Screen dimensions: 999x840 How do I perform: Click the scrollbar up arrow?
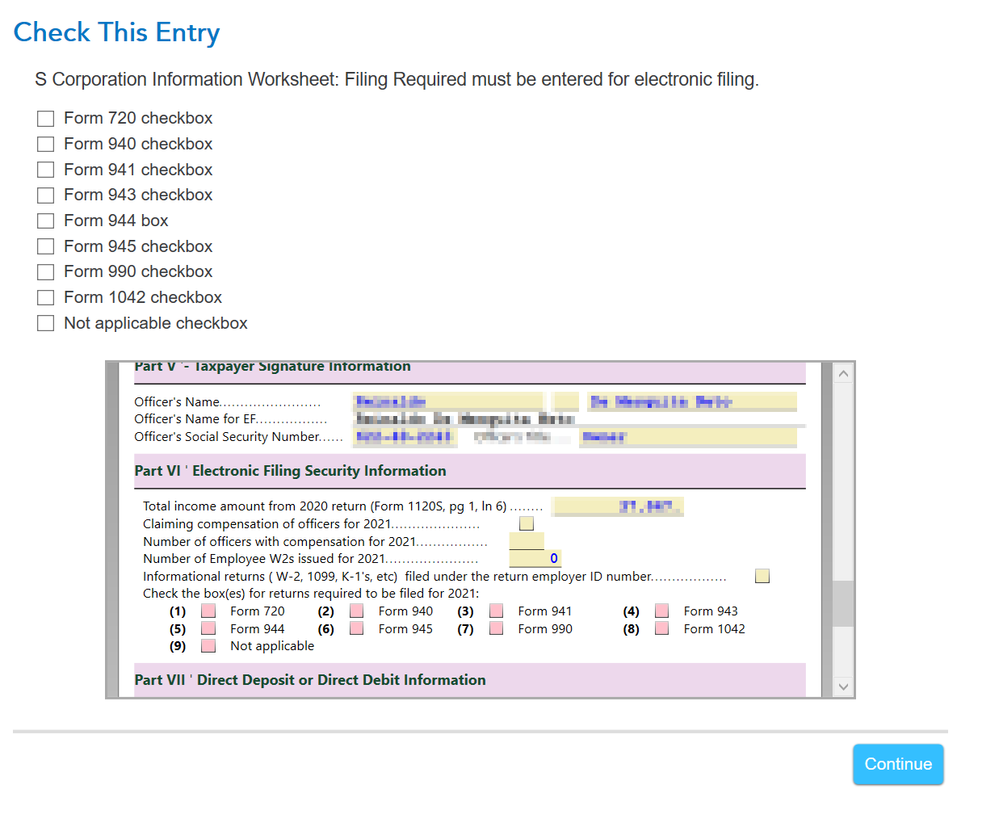(x=843, y=372)
